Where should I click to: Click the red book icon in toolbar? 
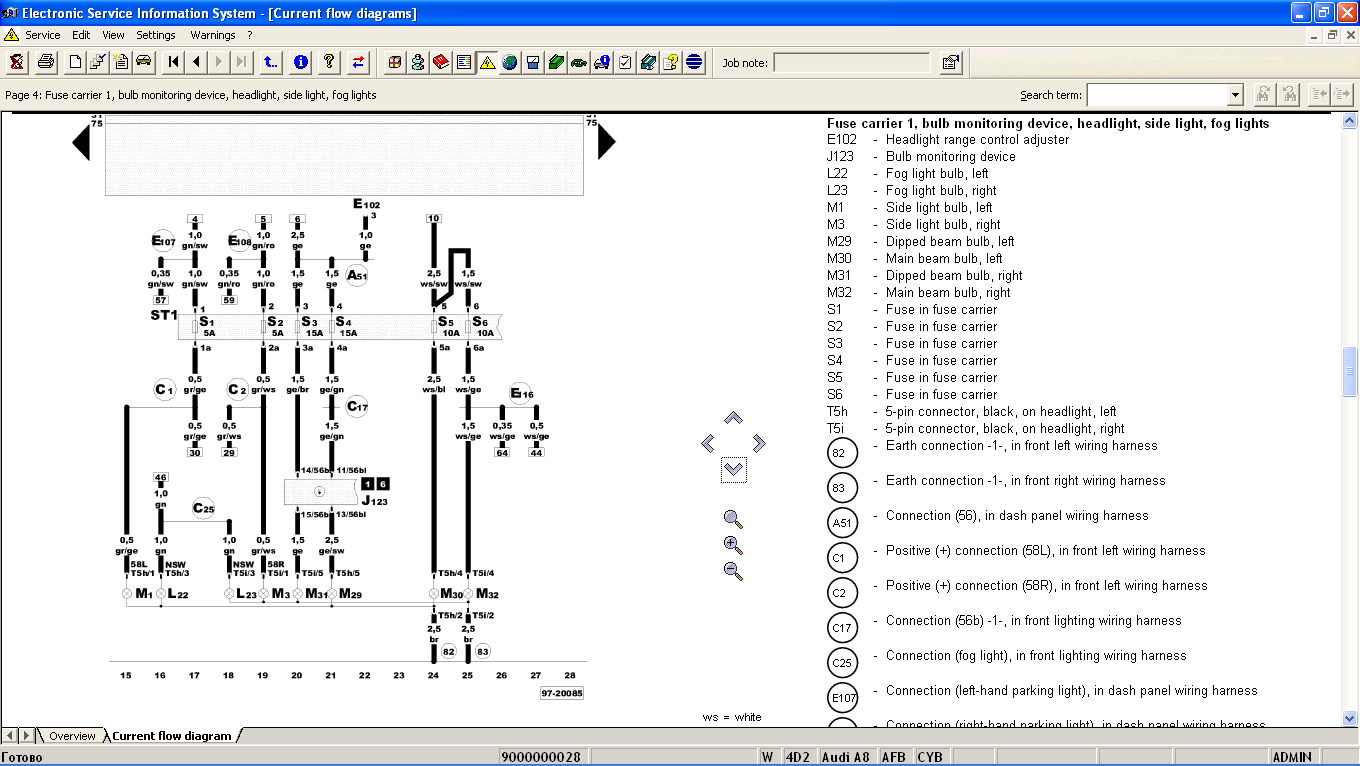click(441, 62)
